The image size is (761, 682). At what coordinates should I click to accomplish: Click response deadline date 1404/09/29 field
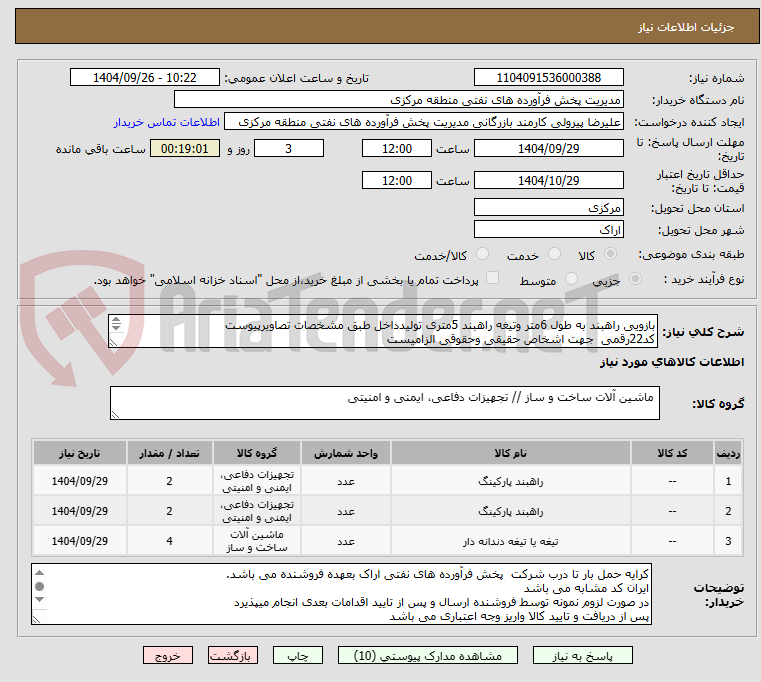coord(548,149)
